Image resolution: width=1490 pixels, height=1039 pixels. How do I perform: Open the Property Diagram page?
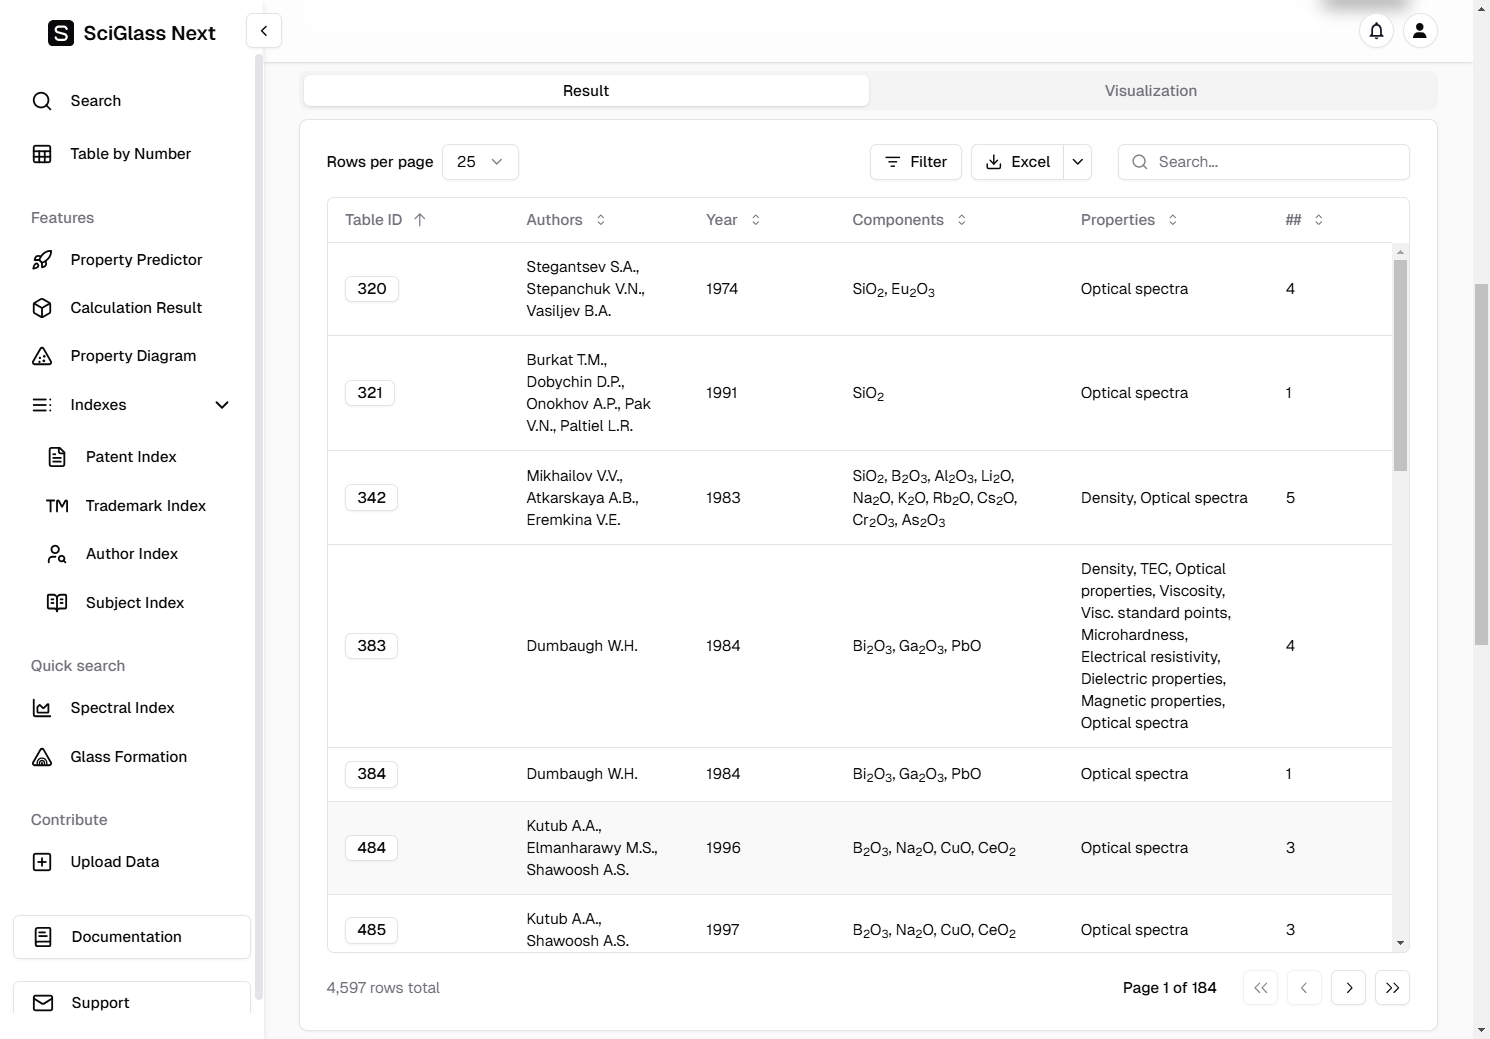(132, 356)
